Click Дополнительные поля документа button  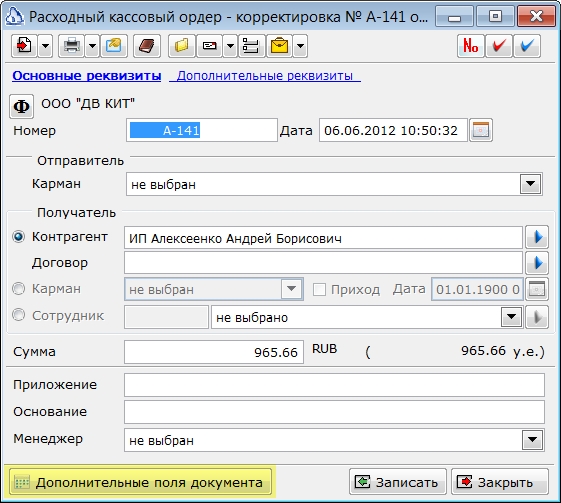(x=140, y=482)
